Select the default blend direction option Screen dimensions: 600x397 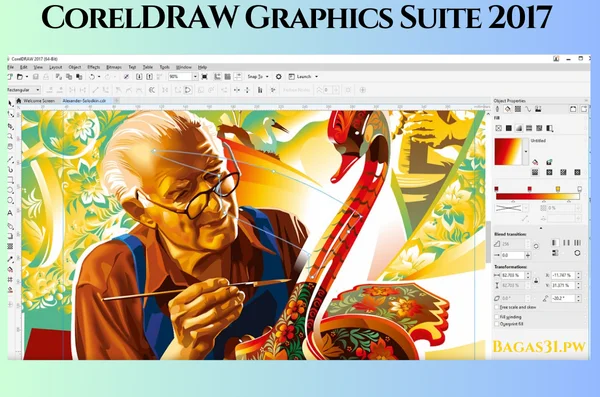(x=555, y=243)
